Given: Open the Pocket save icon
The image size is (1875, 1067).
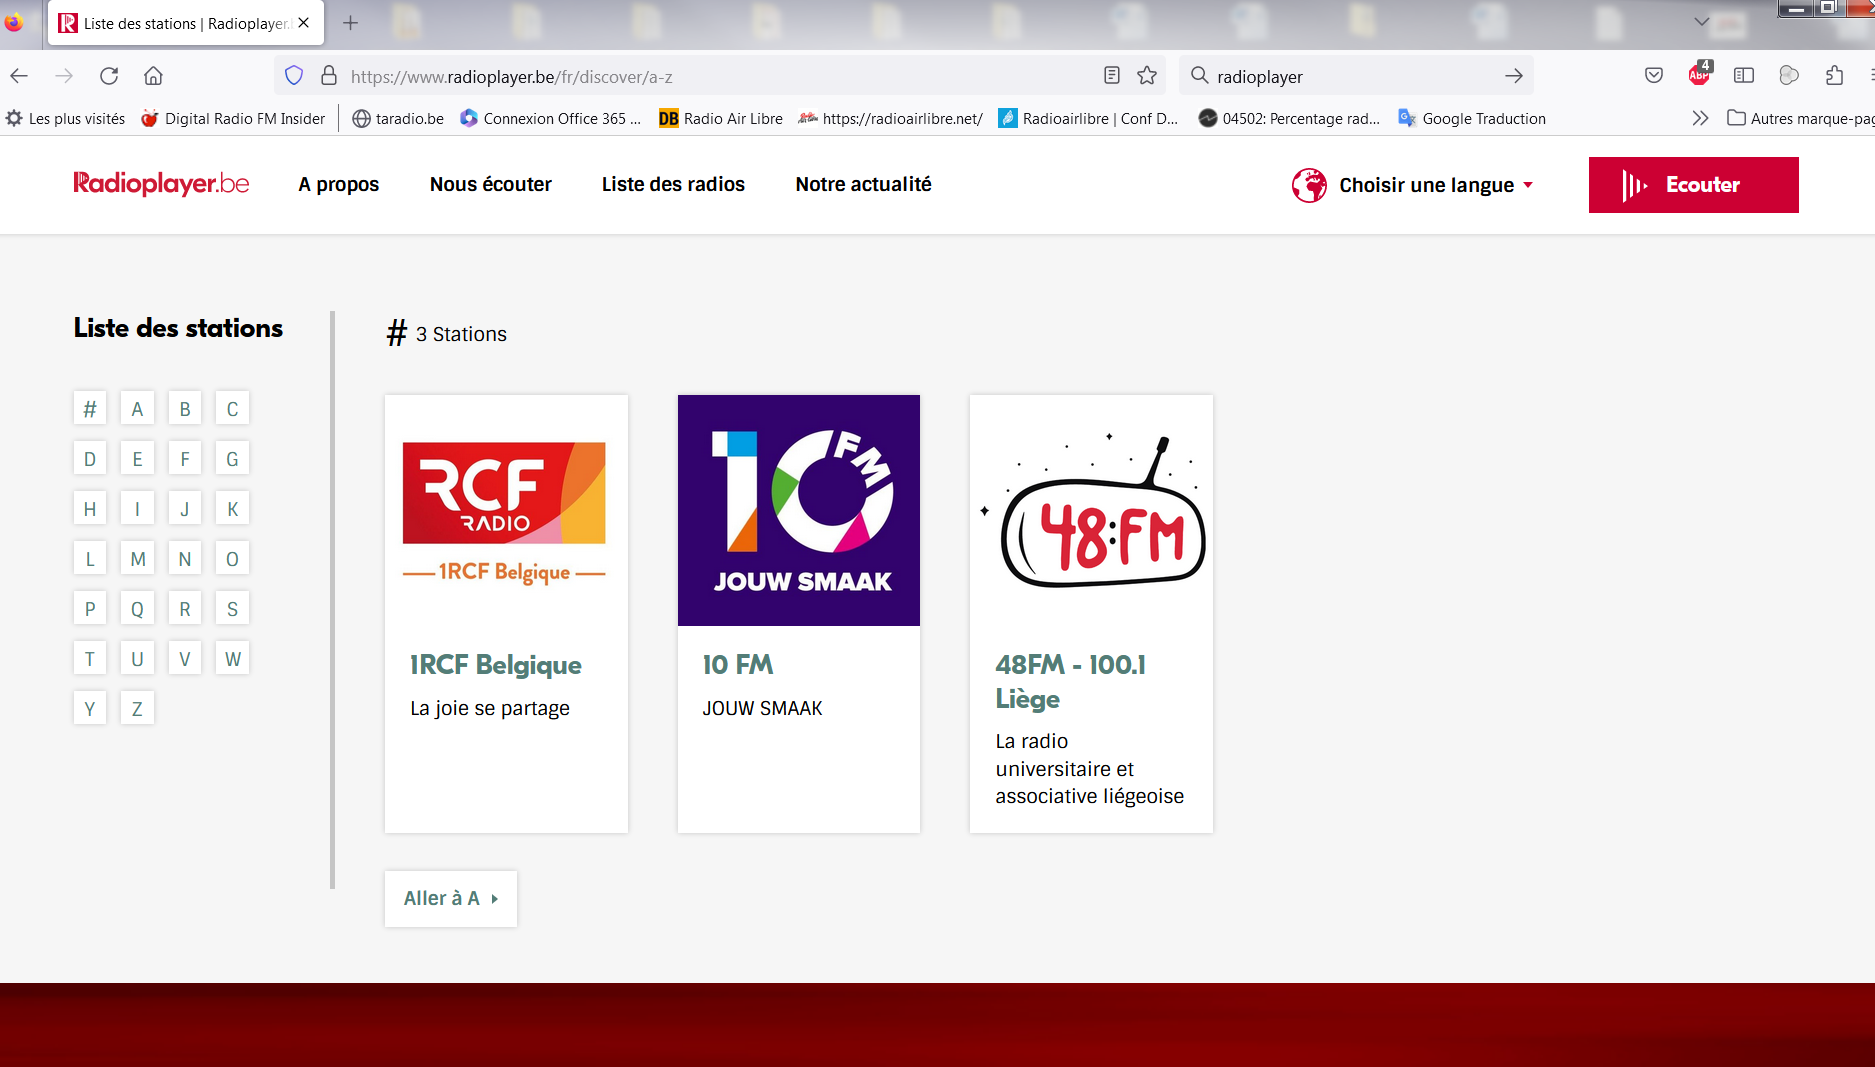Looking at the screenshot, I should coord(1654,76).
